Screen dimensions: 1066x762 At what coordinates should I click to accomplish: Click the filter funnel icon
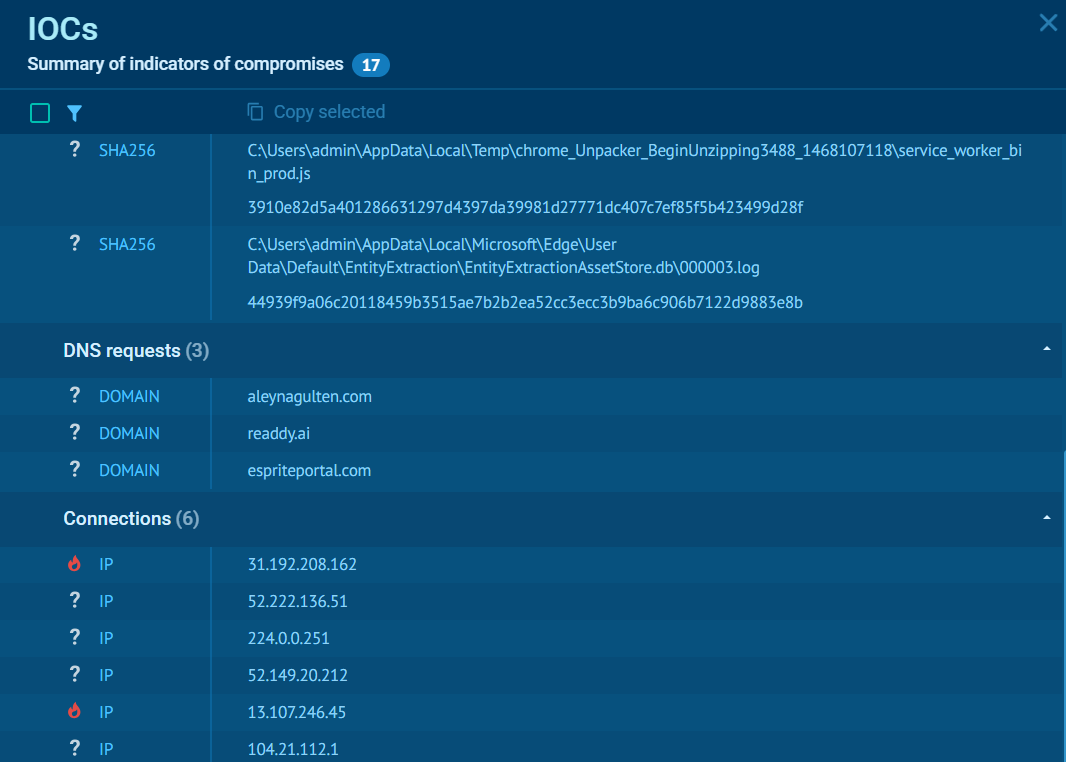pyautogui.click(x=74, y=113)
